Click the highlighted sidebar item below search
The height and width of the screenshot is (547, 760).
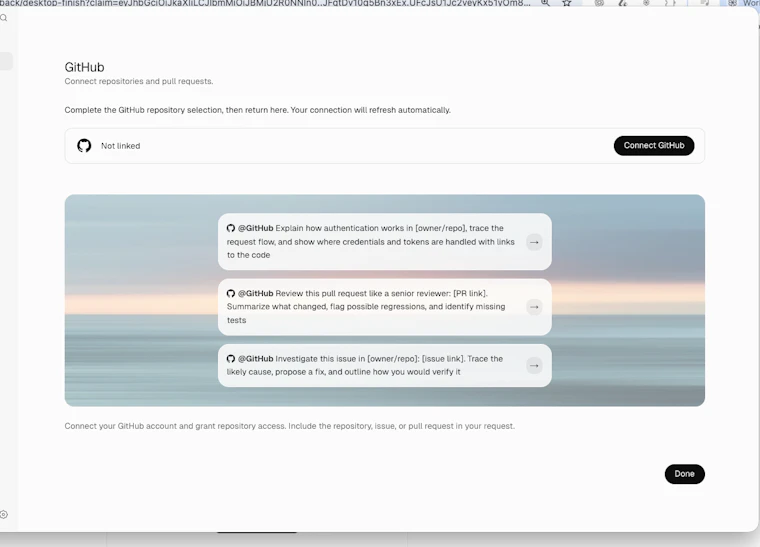pos(6,61)
